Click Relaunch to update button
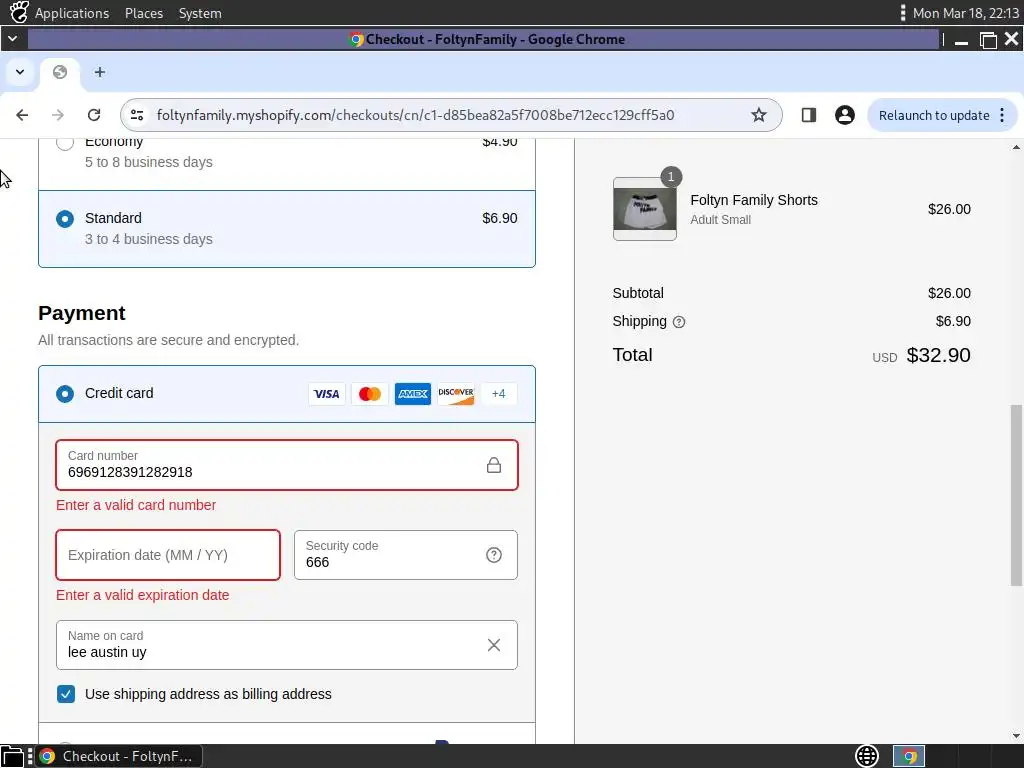This screenshot has width=1024, height=768. pos(934,115)
